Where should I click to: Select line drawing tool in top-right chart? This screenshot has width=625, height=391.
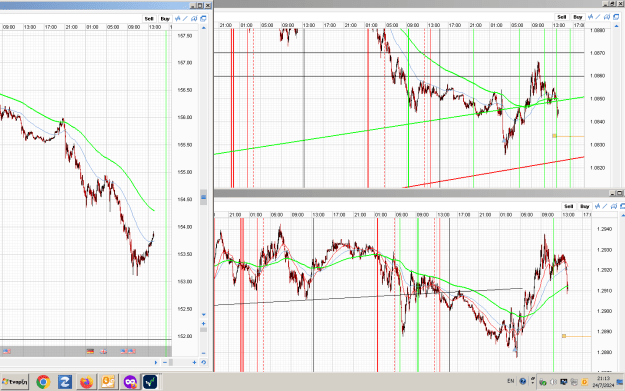[598, 17]
